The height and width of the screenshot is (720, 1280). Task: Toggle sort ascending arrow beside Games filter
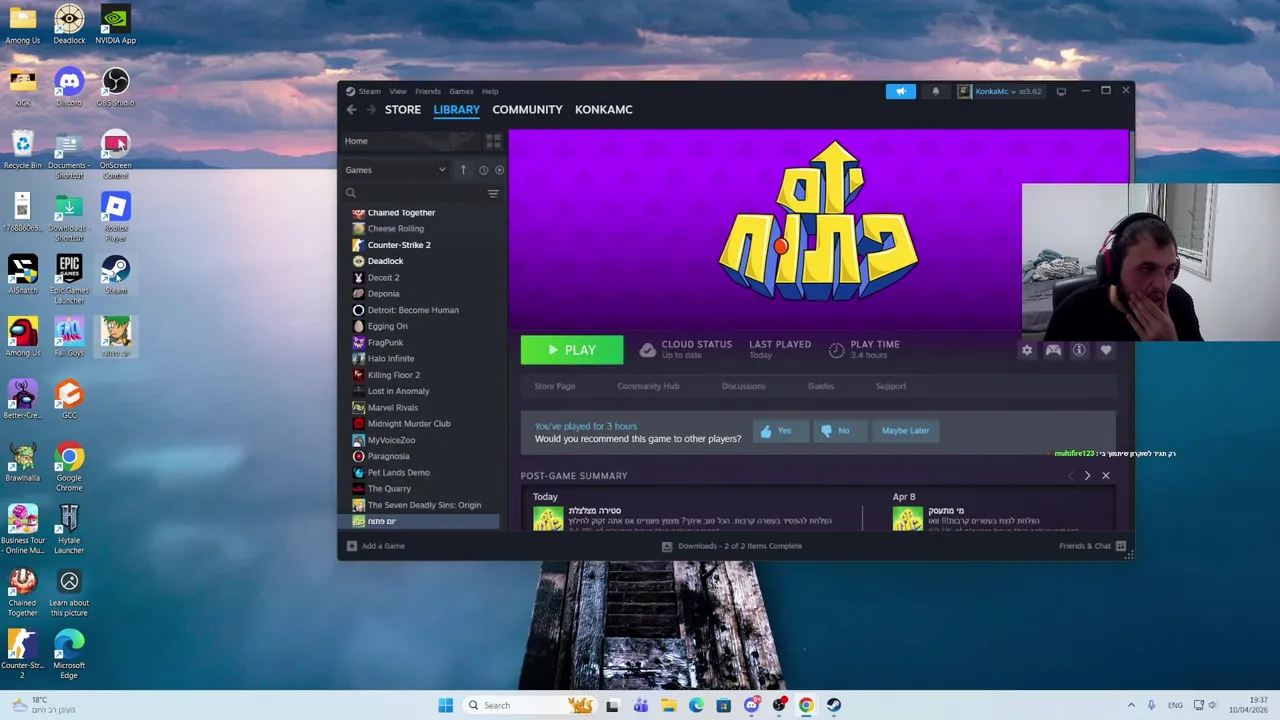point(463,170)
